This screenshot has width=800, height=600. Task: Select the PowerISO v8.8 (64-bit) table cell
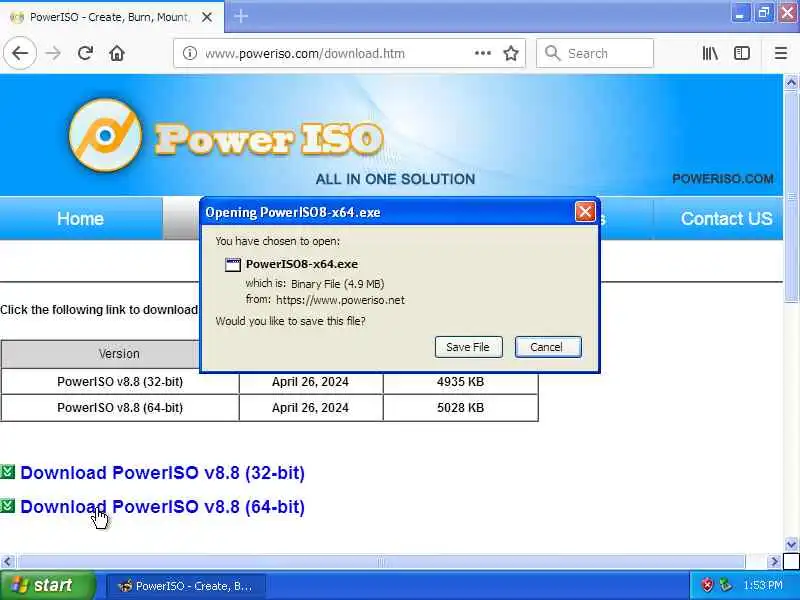coord(120,408)
